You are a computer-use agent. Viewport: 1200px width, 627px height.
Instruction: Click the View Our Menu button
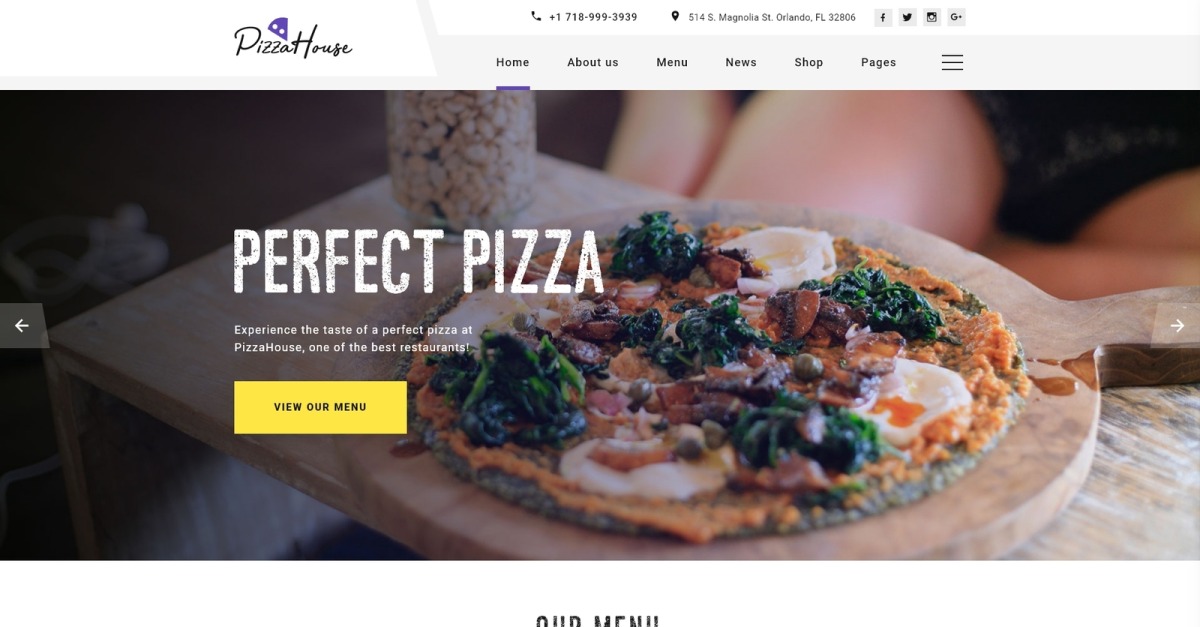click(320, 407)
